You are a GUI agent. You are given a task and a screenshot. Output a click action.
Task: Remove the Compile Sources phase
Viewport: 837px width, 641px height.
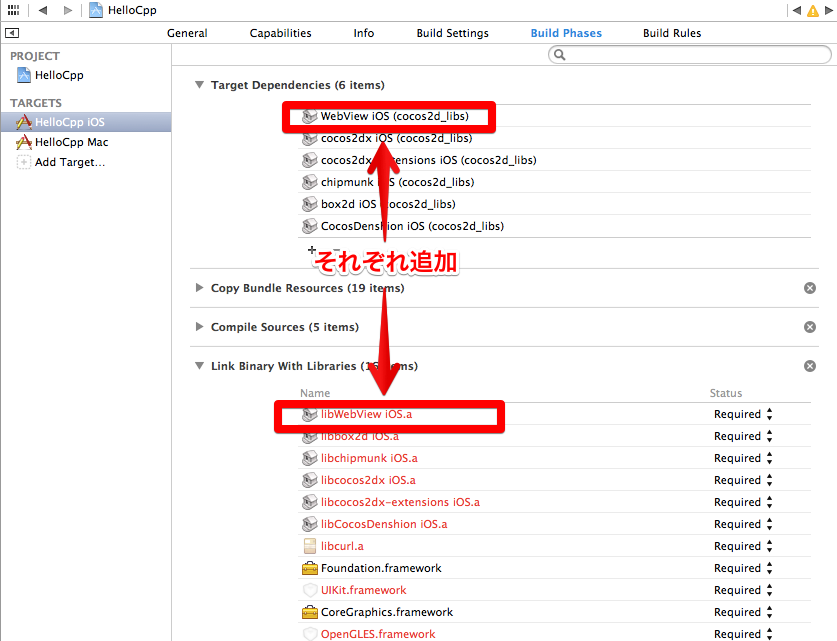[x=810, y=327]
